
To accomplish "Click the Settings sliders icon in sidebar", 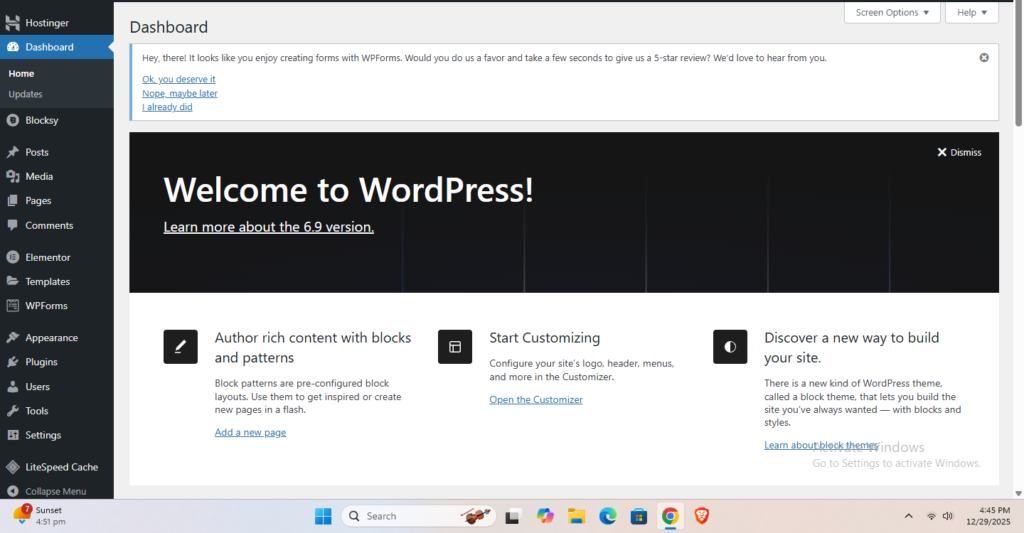I will [12, 435].
